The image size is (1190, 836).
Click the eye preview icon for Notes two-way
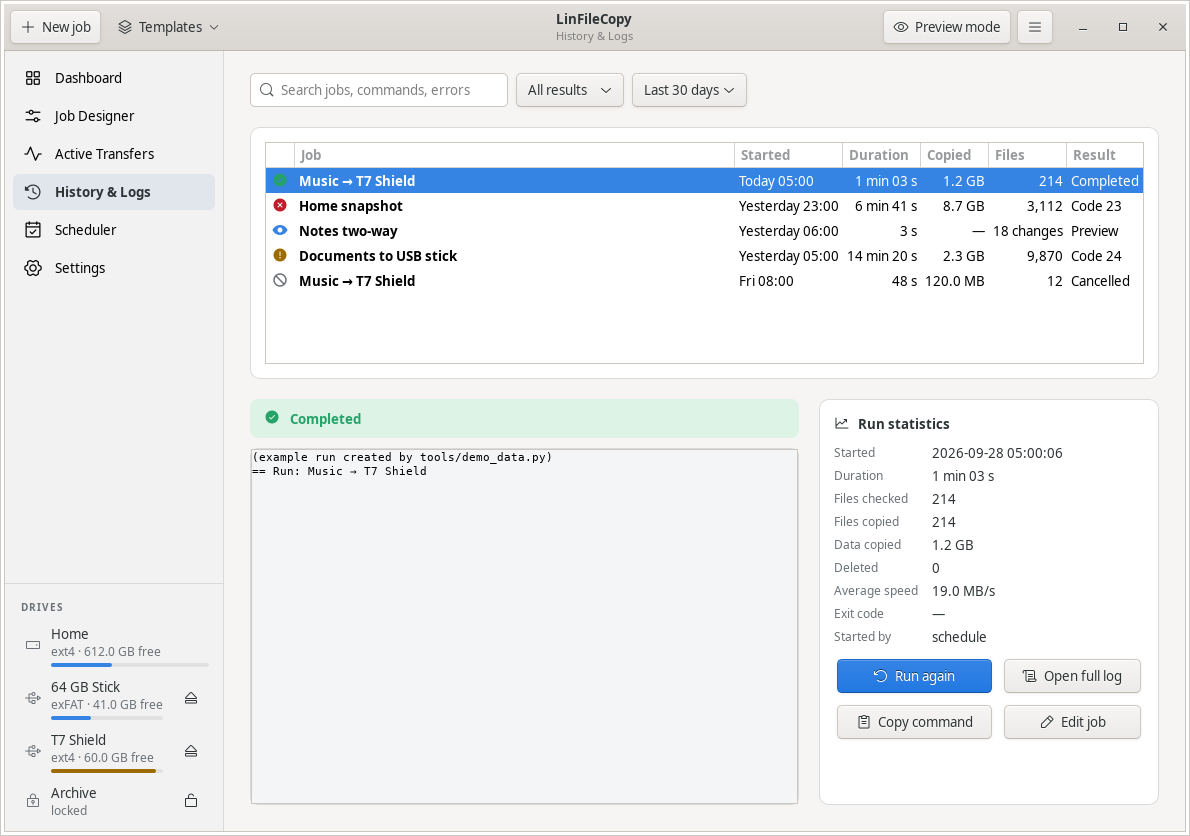click(x=280, y=231)
